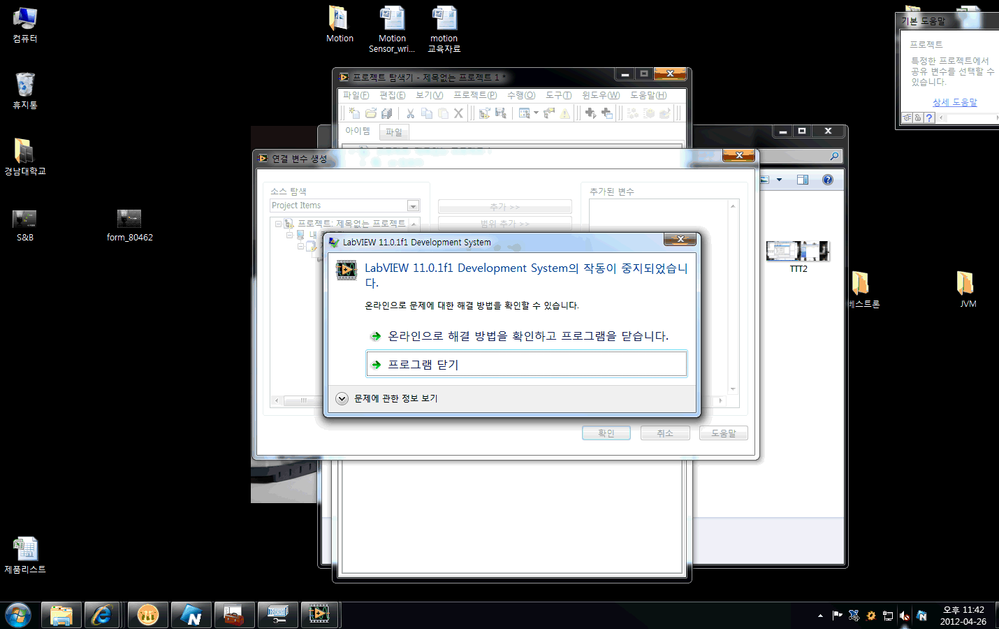Viewport: 999px width, 629px height.
Task: Click the volume icon in system tray
Action: pos(905,616)
